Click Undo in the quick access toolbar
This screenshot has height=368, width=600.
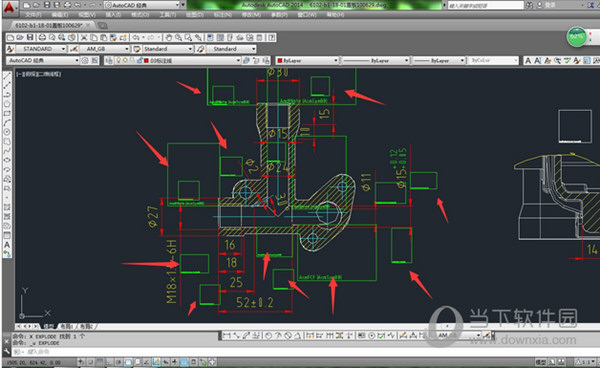78,5
